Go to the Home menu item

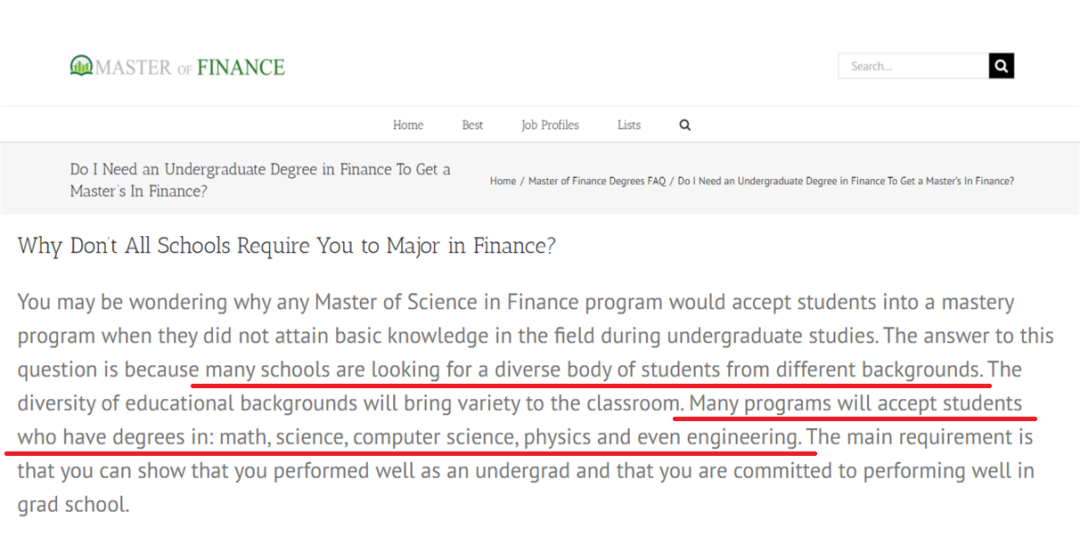click(x=408, y=125)
